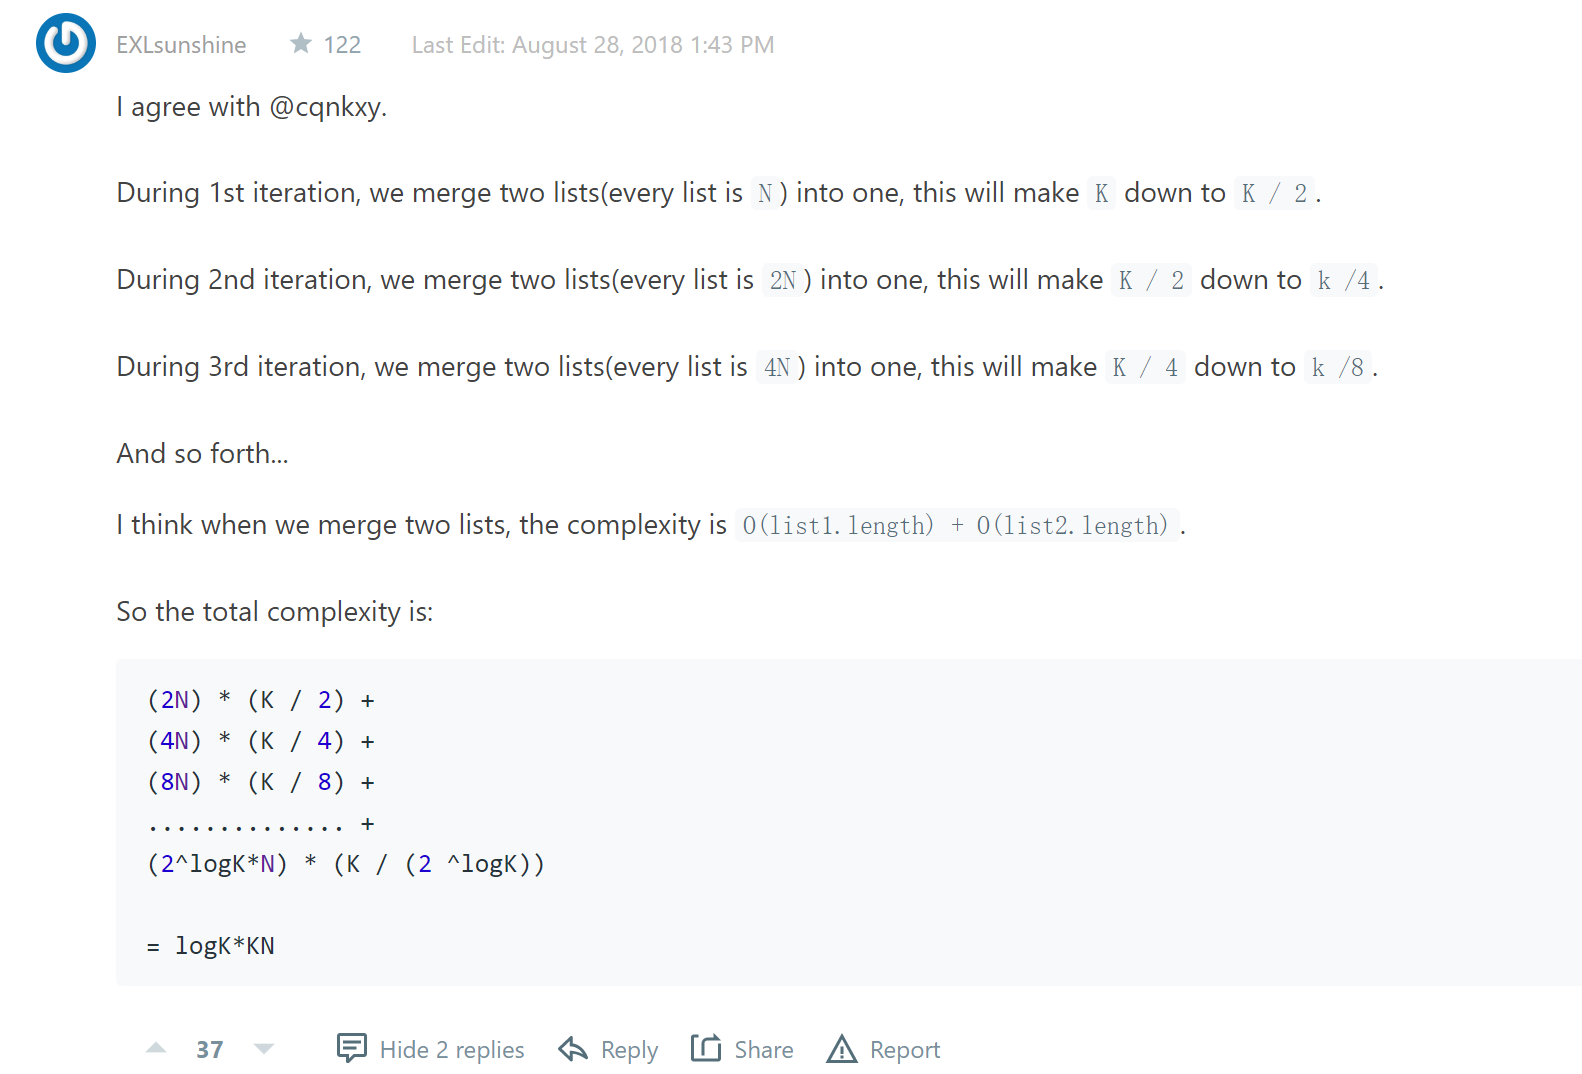This screenshot has height=1074, width=1582.
Task: Open the EXLsunshine username profile link
Action: (181, 45)
